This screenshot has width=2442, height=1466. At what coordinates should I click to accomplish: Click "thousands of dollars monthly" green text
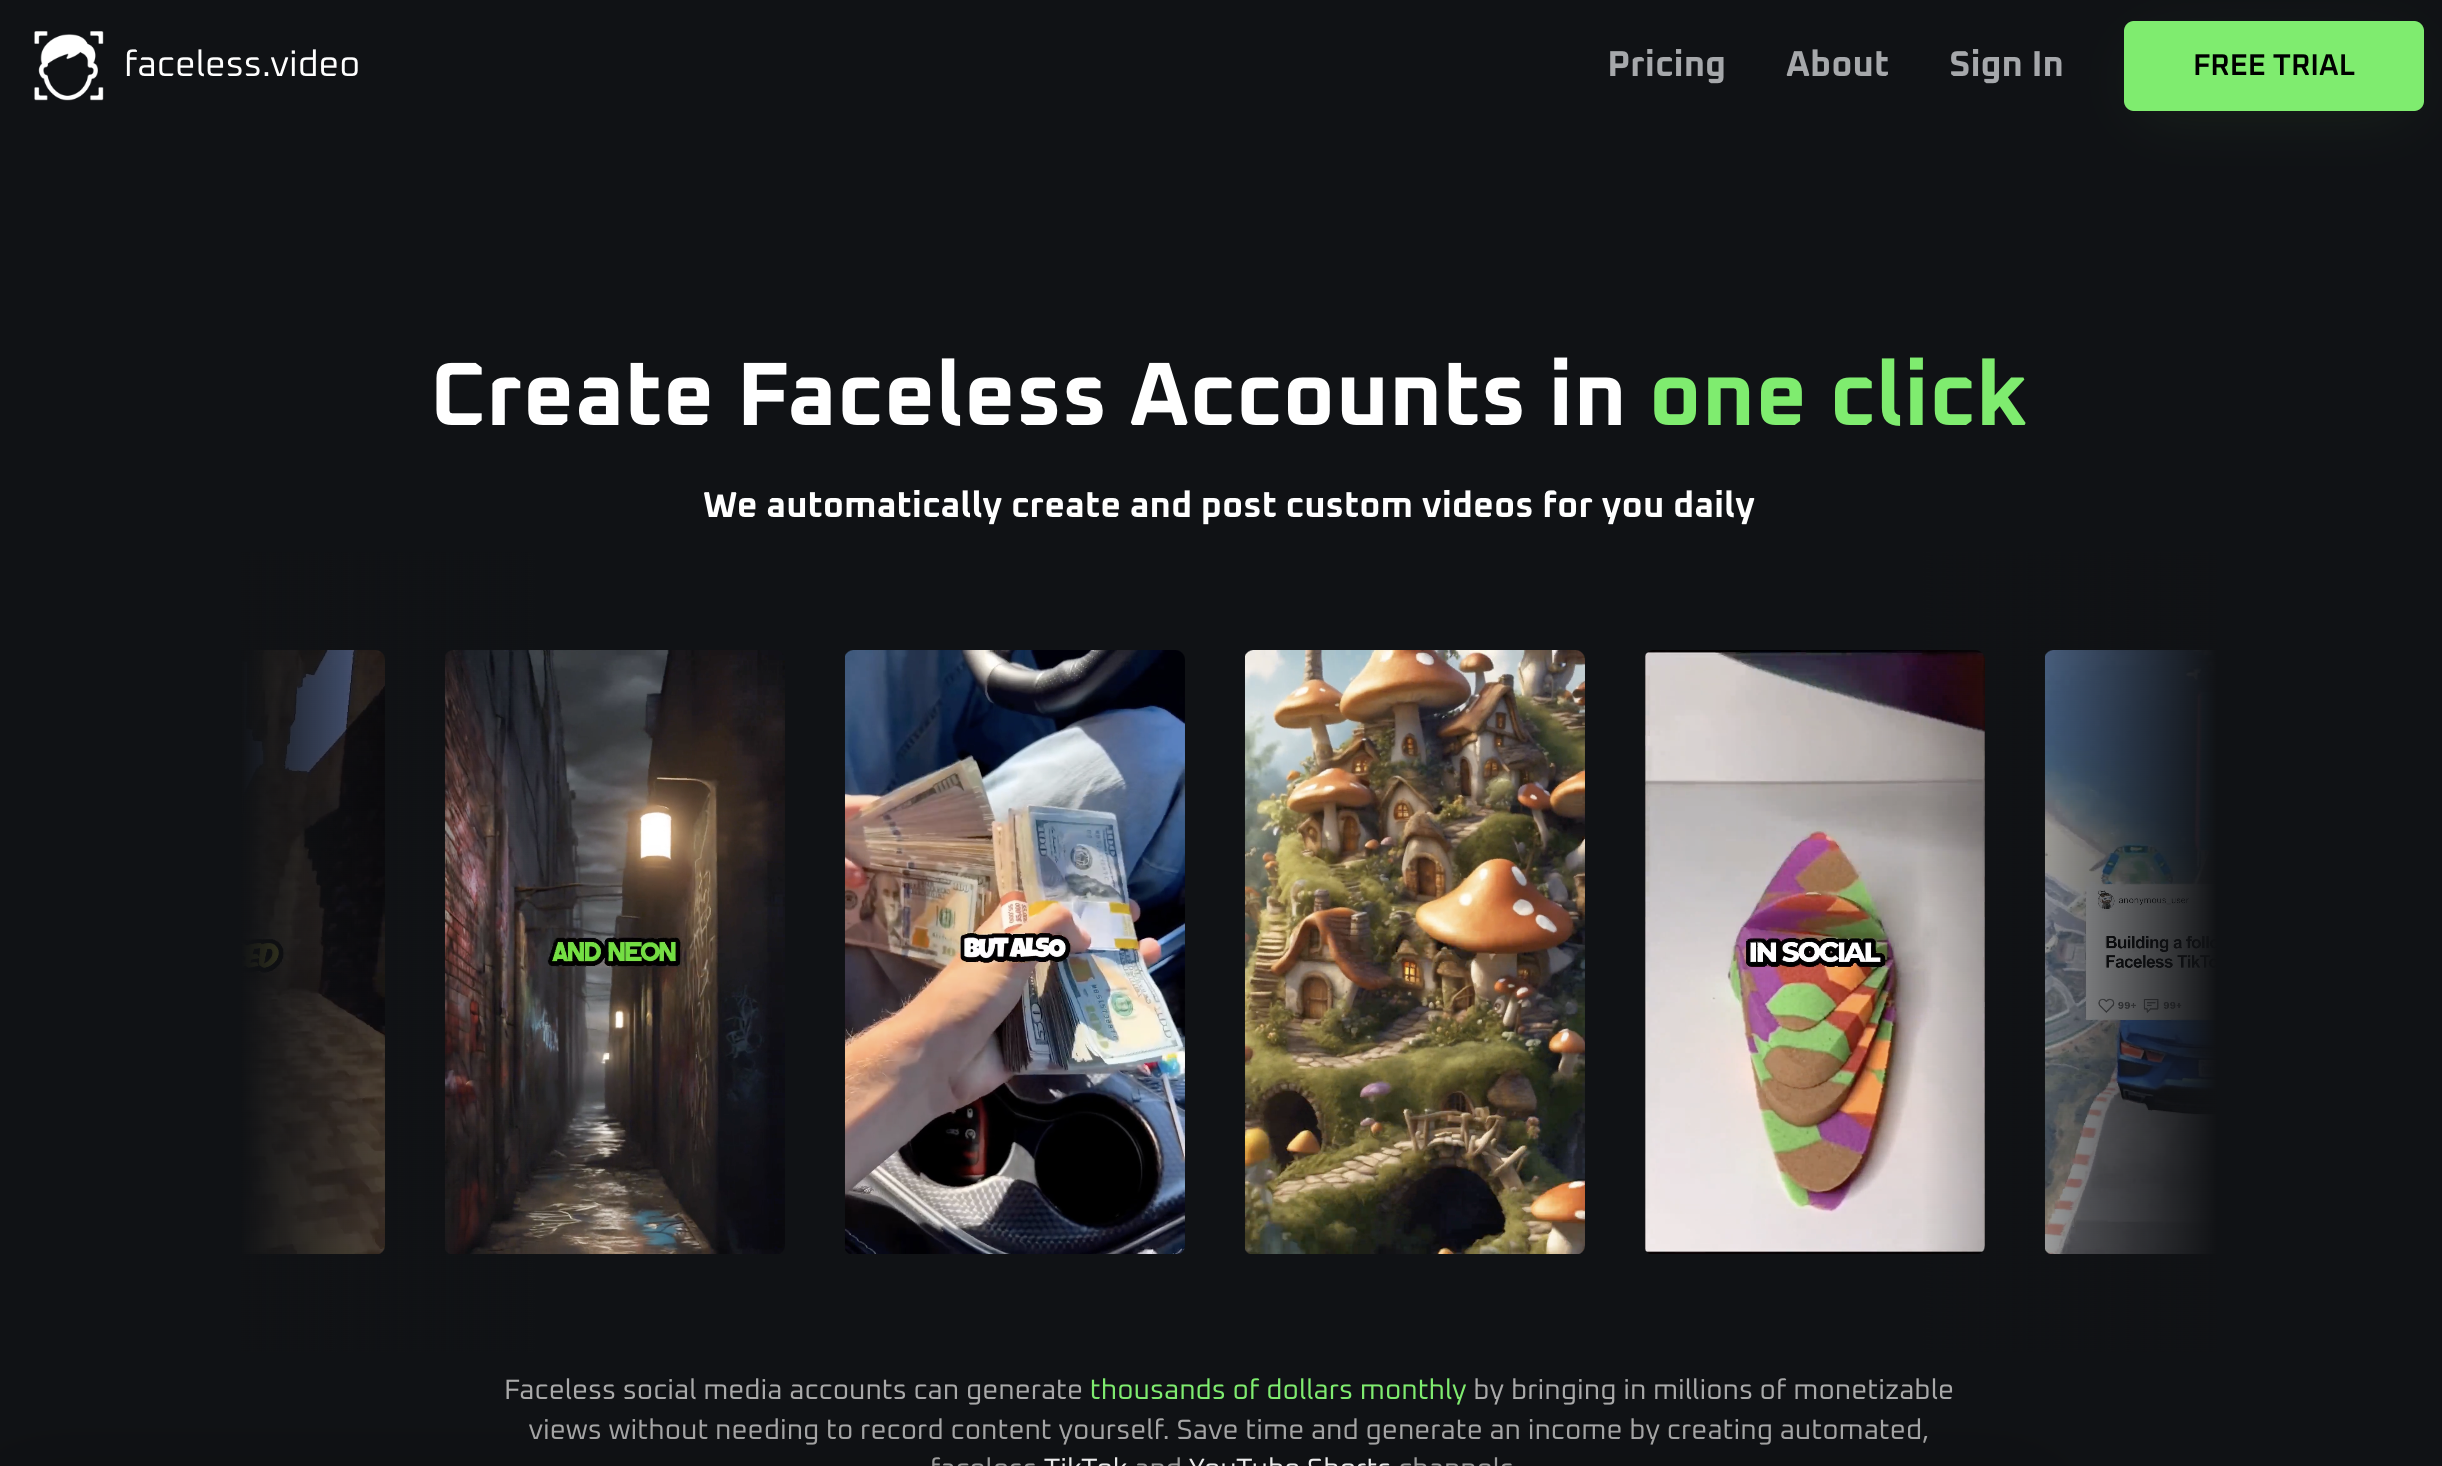(1277, 1390)
